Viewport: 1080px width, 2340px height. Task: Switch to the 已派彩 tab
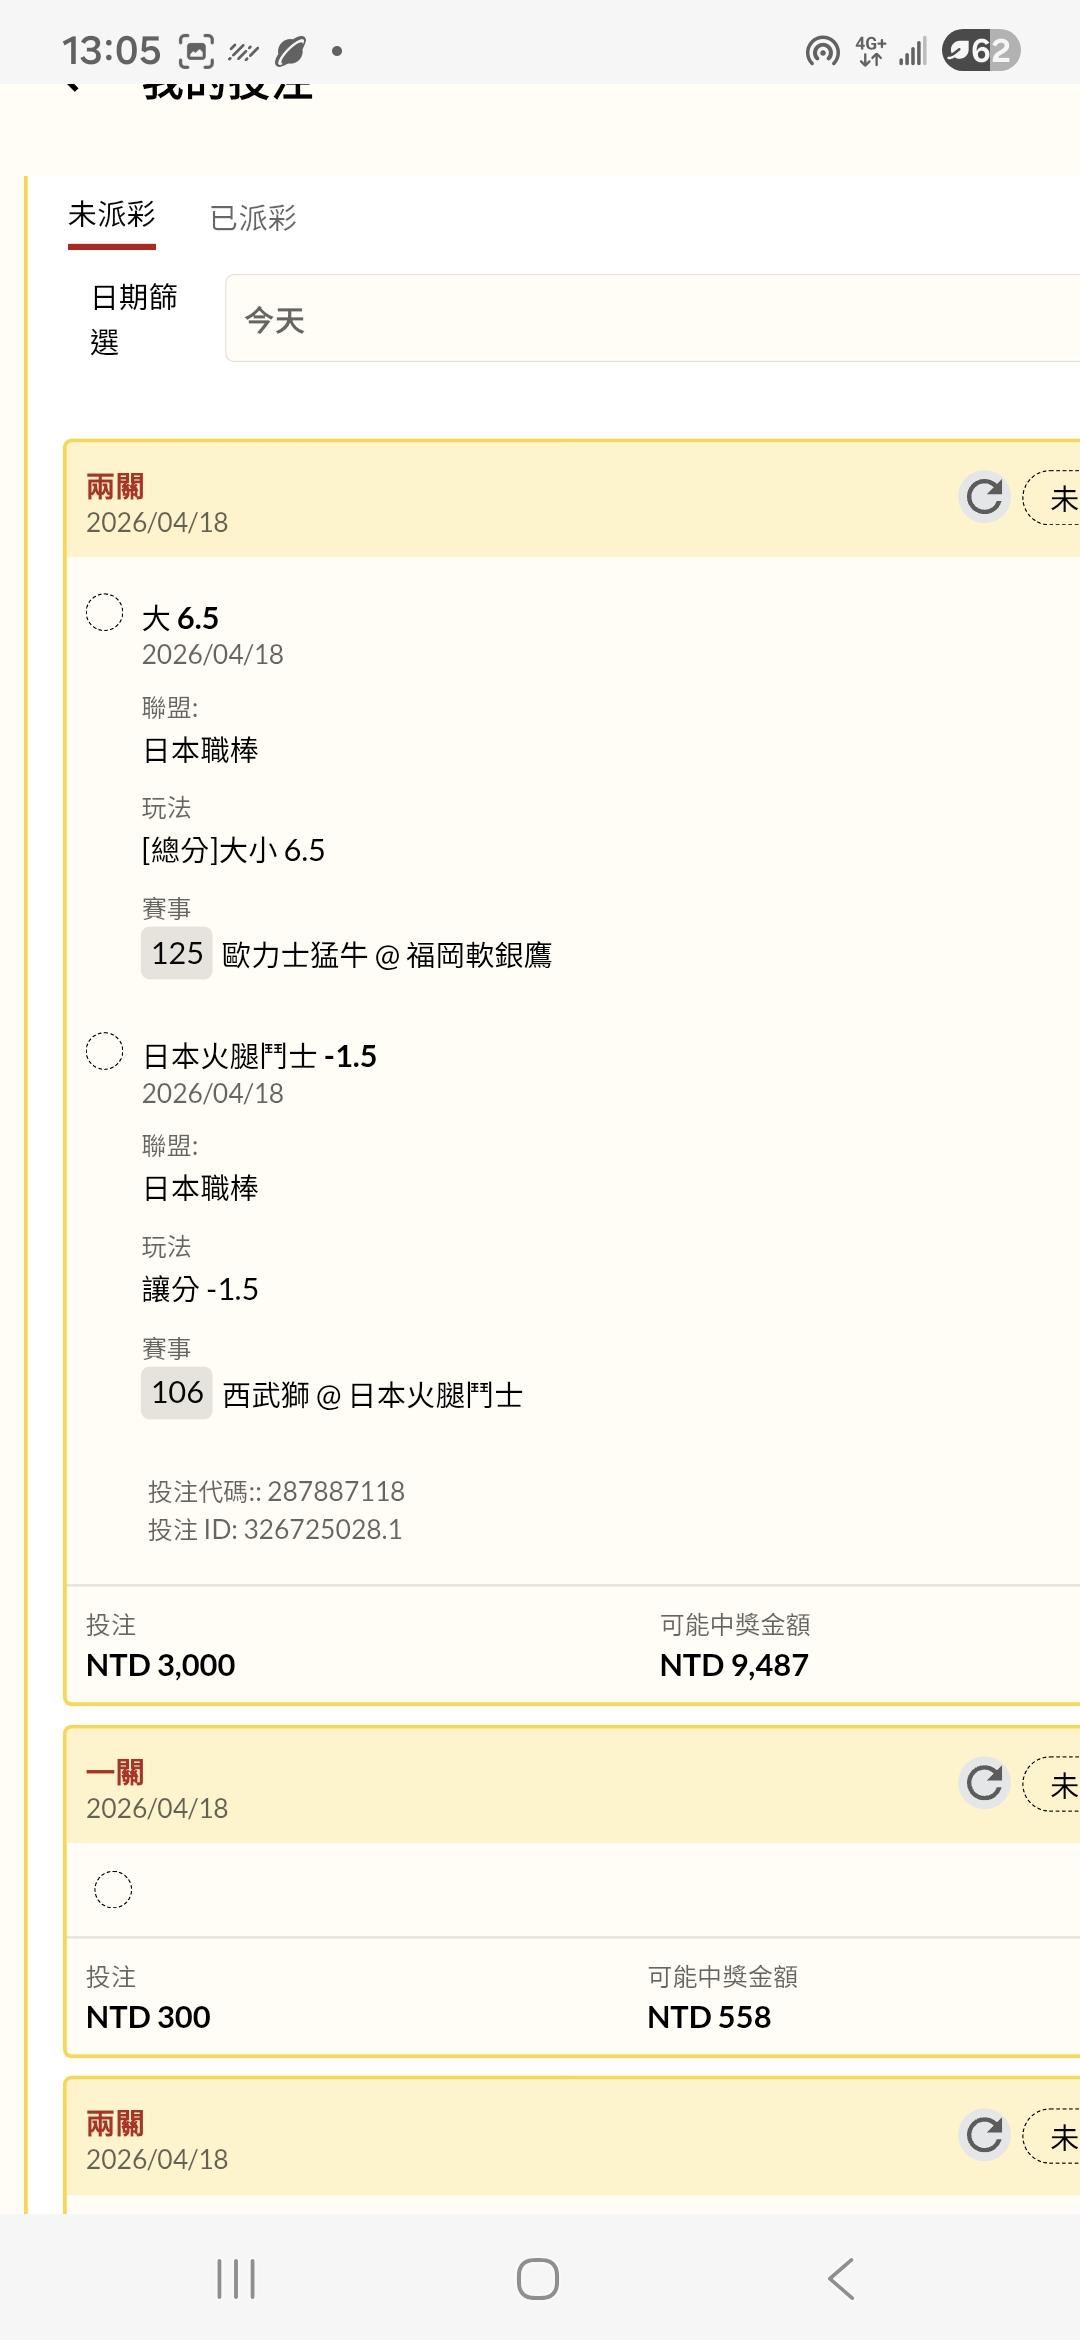pyautogui.click(x=253, y=218)
